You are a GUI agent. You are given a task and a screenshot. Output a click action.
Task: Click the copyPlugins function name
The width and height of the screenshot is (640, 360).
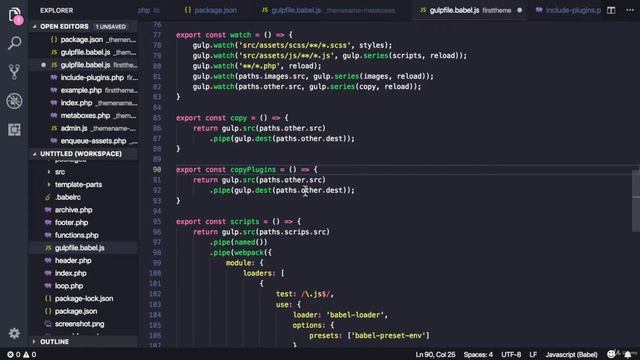tap(253, 169)
